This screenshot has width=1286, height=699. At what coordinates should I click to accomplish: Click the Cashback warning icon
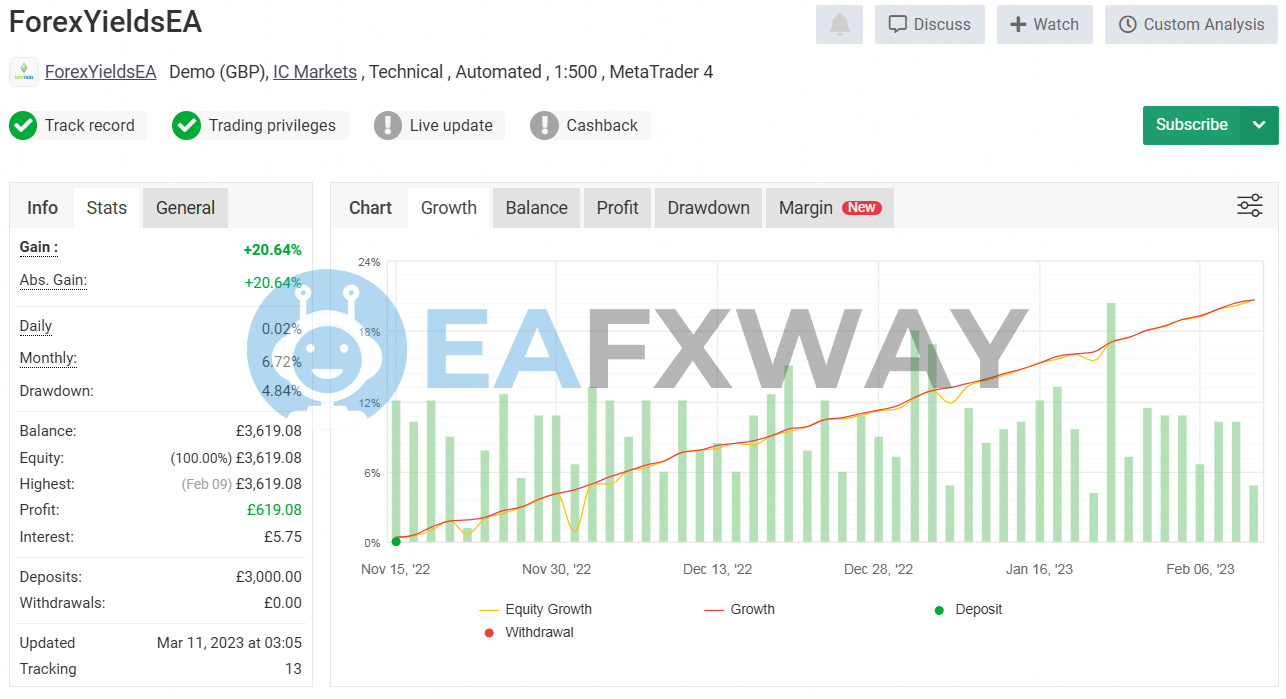pyautogui.click(x=544, y=126)
